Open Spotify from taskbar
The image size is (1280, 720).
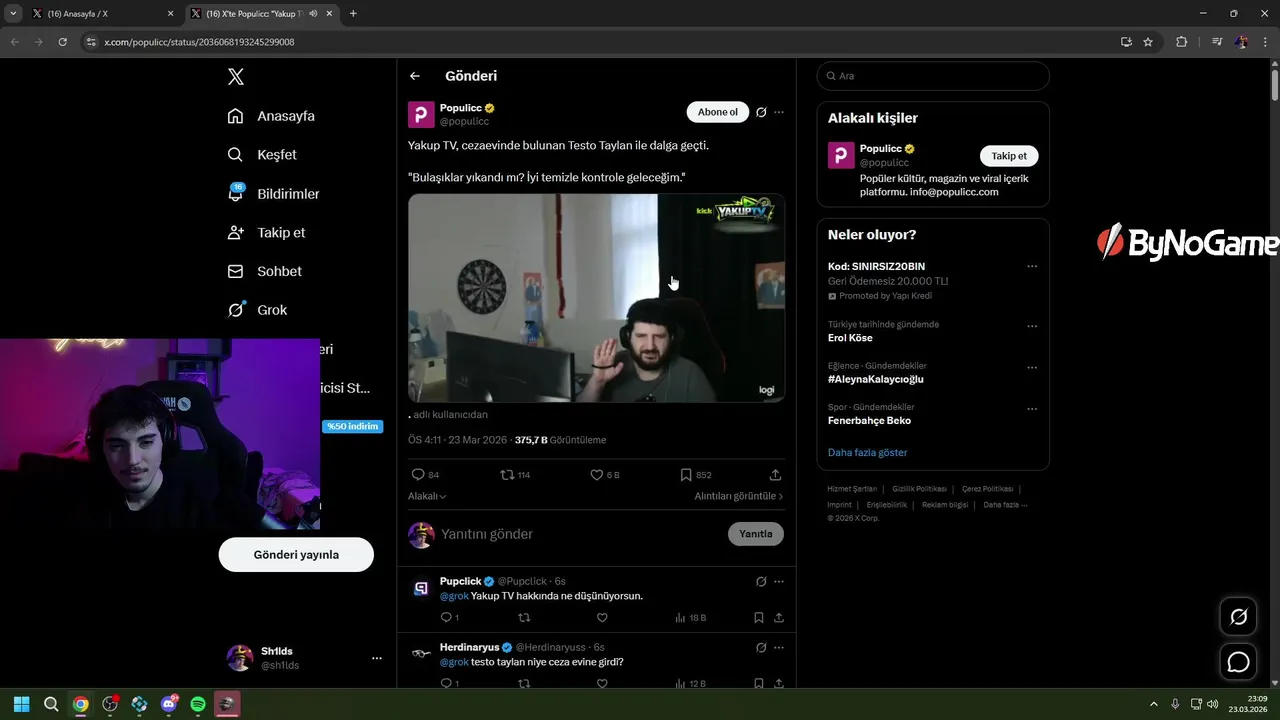coord(198,704)
